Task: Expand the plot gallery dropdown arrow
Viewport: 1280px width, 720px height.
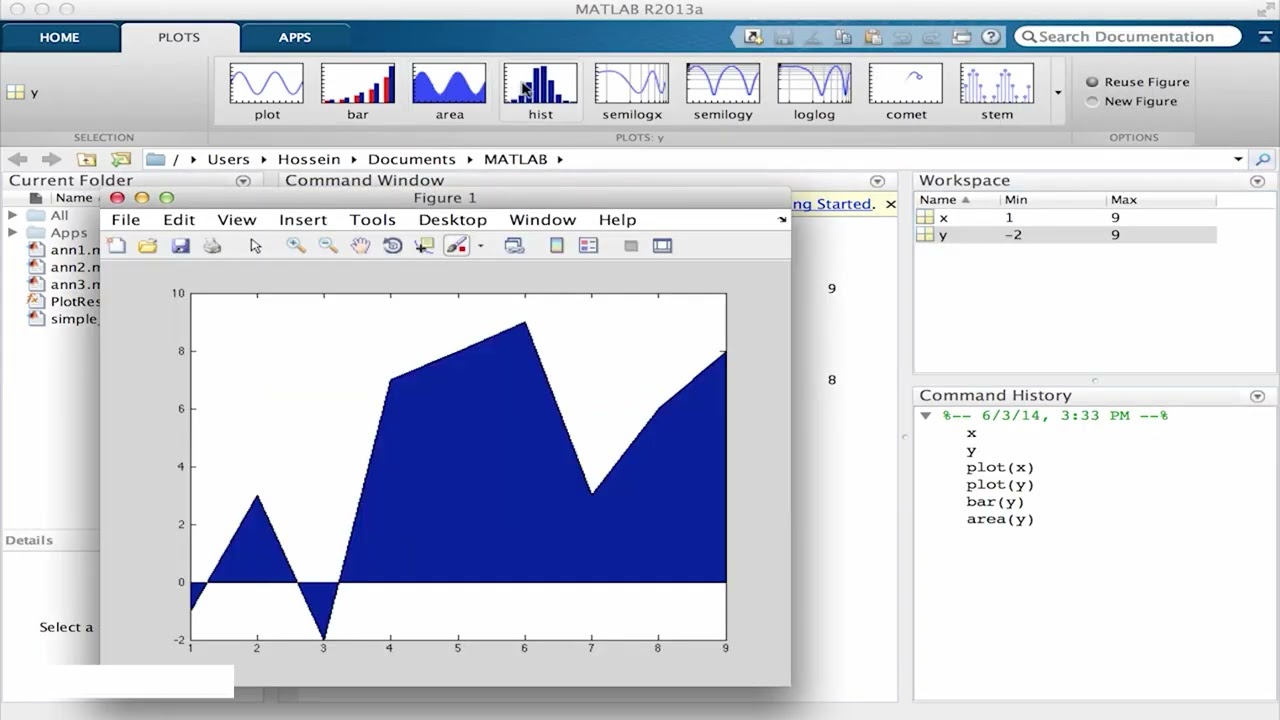Action: pyautogui.click(x=1058, y=93)
